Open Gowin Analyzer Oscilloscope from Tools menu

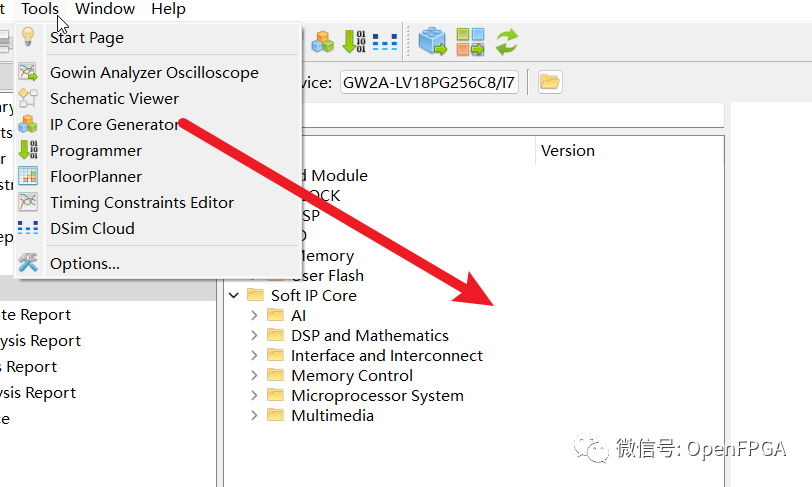[x=154, y=73]
